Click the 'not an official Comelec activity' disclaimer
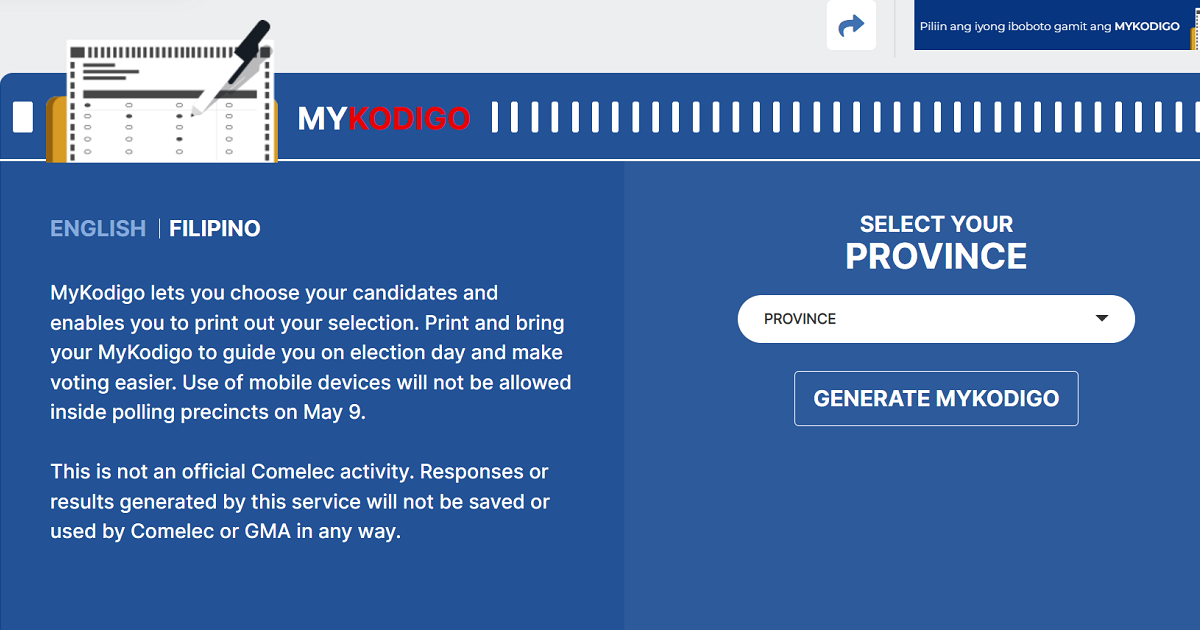This screenshot has width=1200, height=630. 300,501
